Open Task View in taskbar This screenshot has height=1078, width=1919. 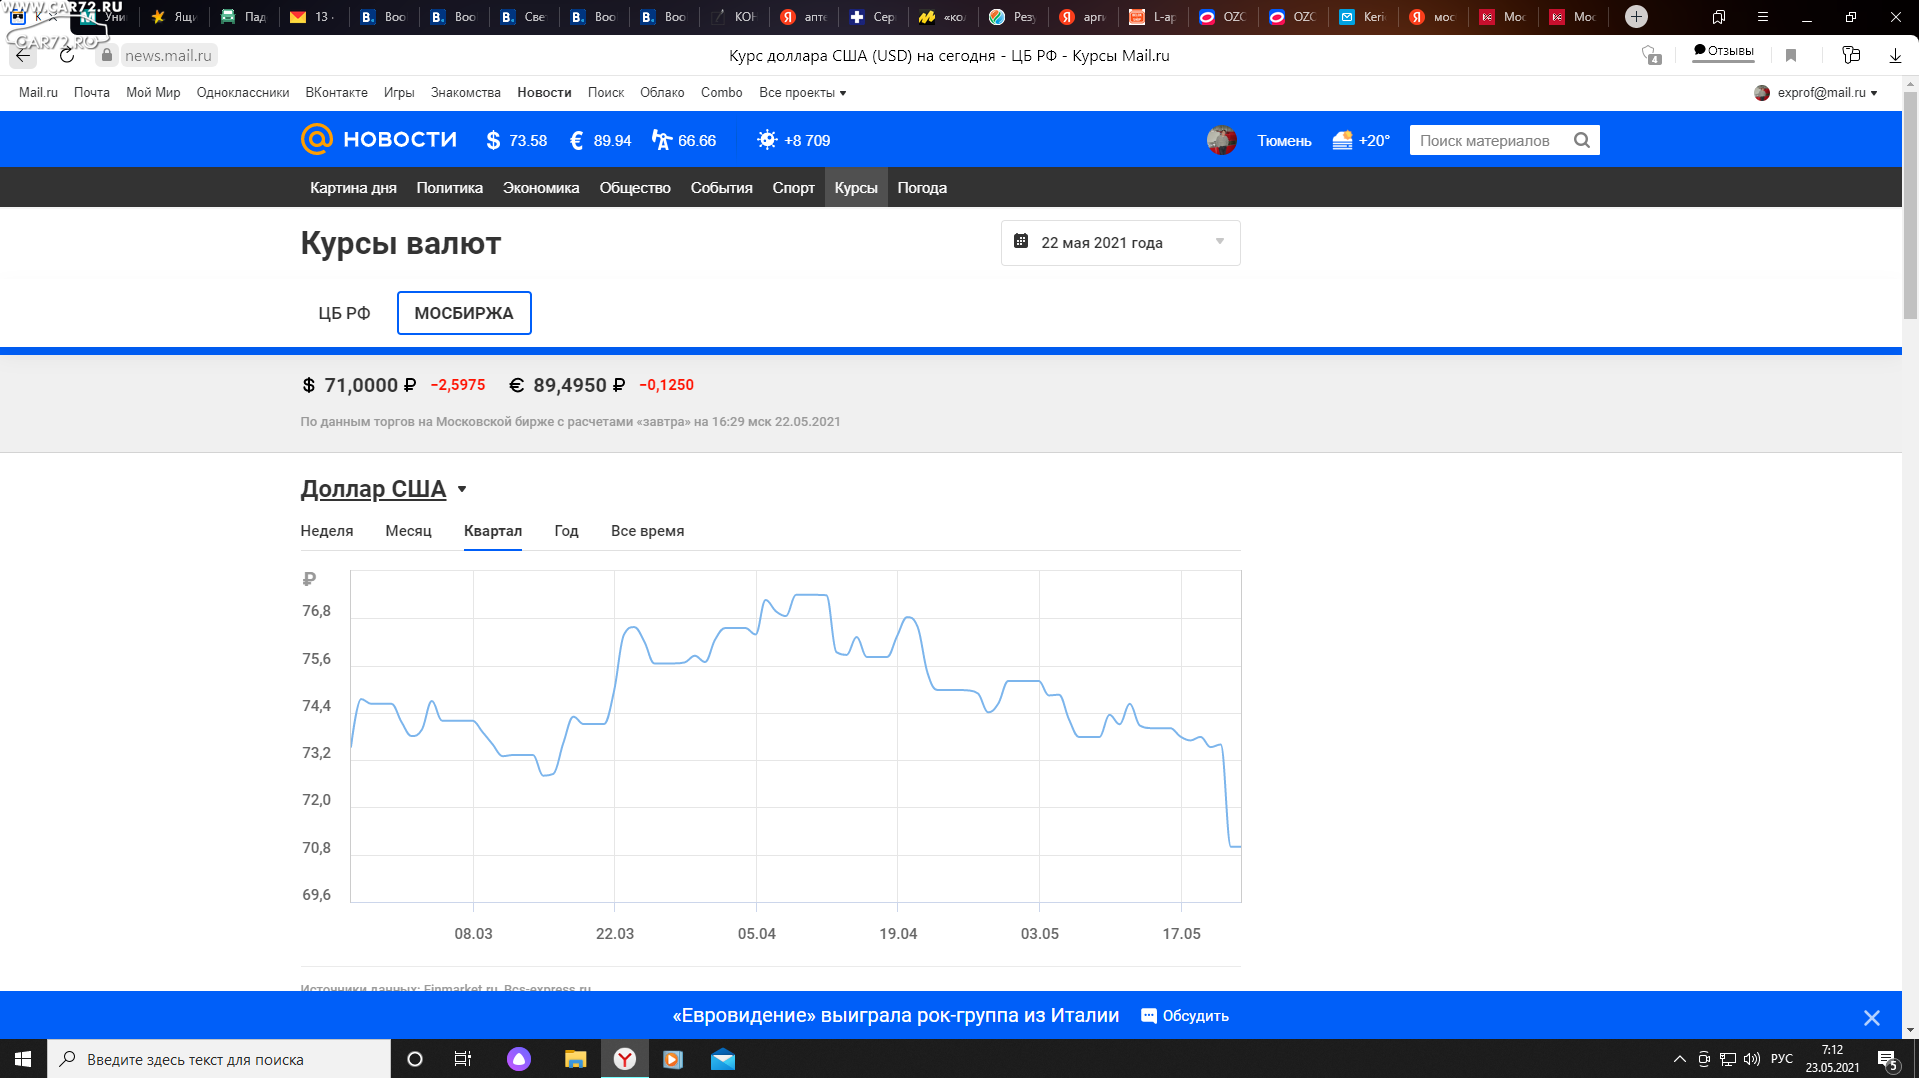point(462,1059)
